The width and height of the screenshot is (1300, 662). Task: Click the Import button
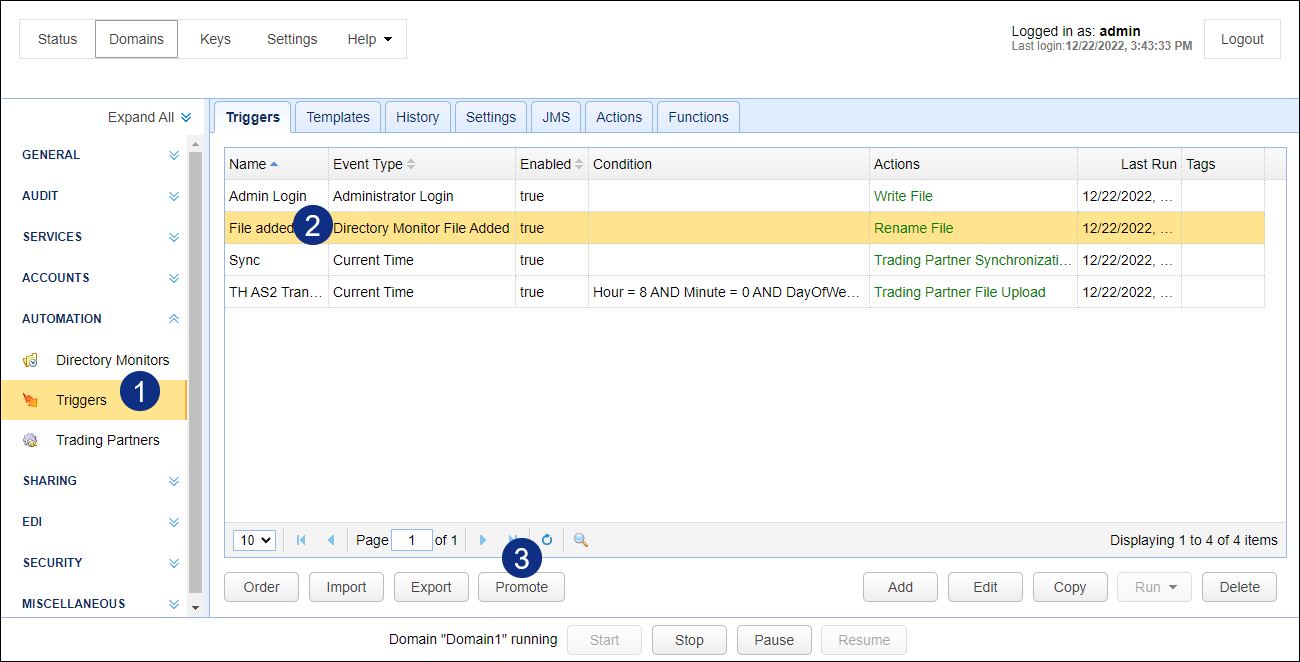pyautogui.click(x=346, y=587)
